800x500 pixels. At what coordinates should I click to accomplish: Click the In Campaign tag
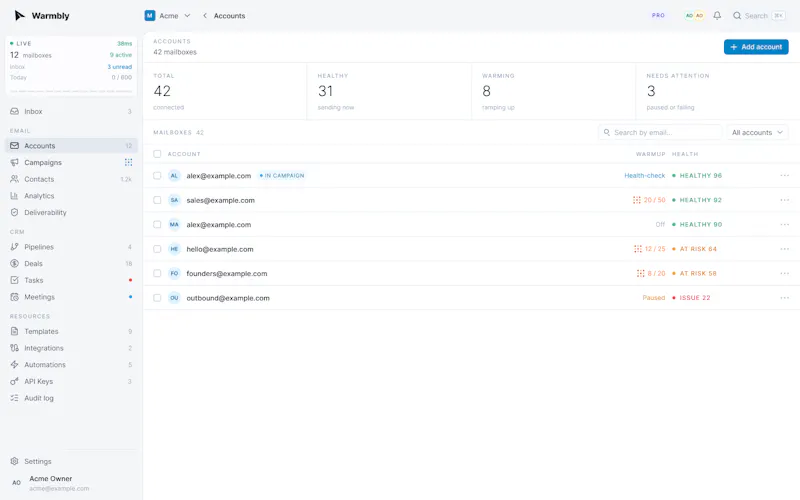click(282, 176)
